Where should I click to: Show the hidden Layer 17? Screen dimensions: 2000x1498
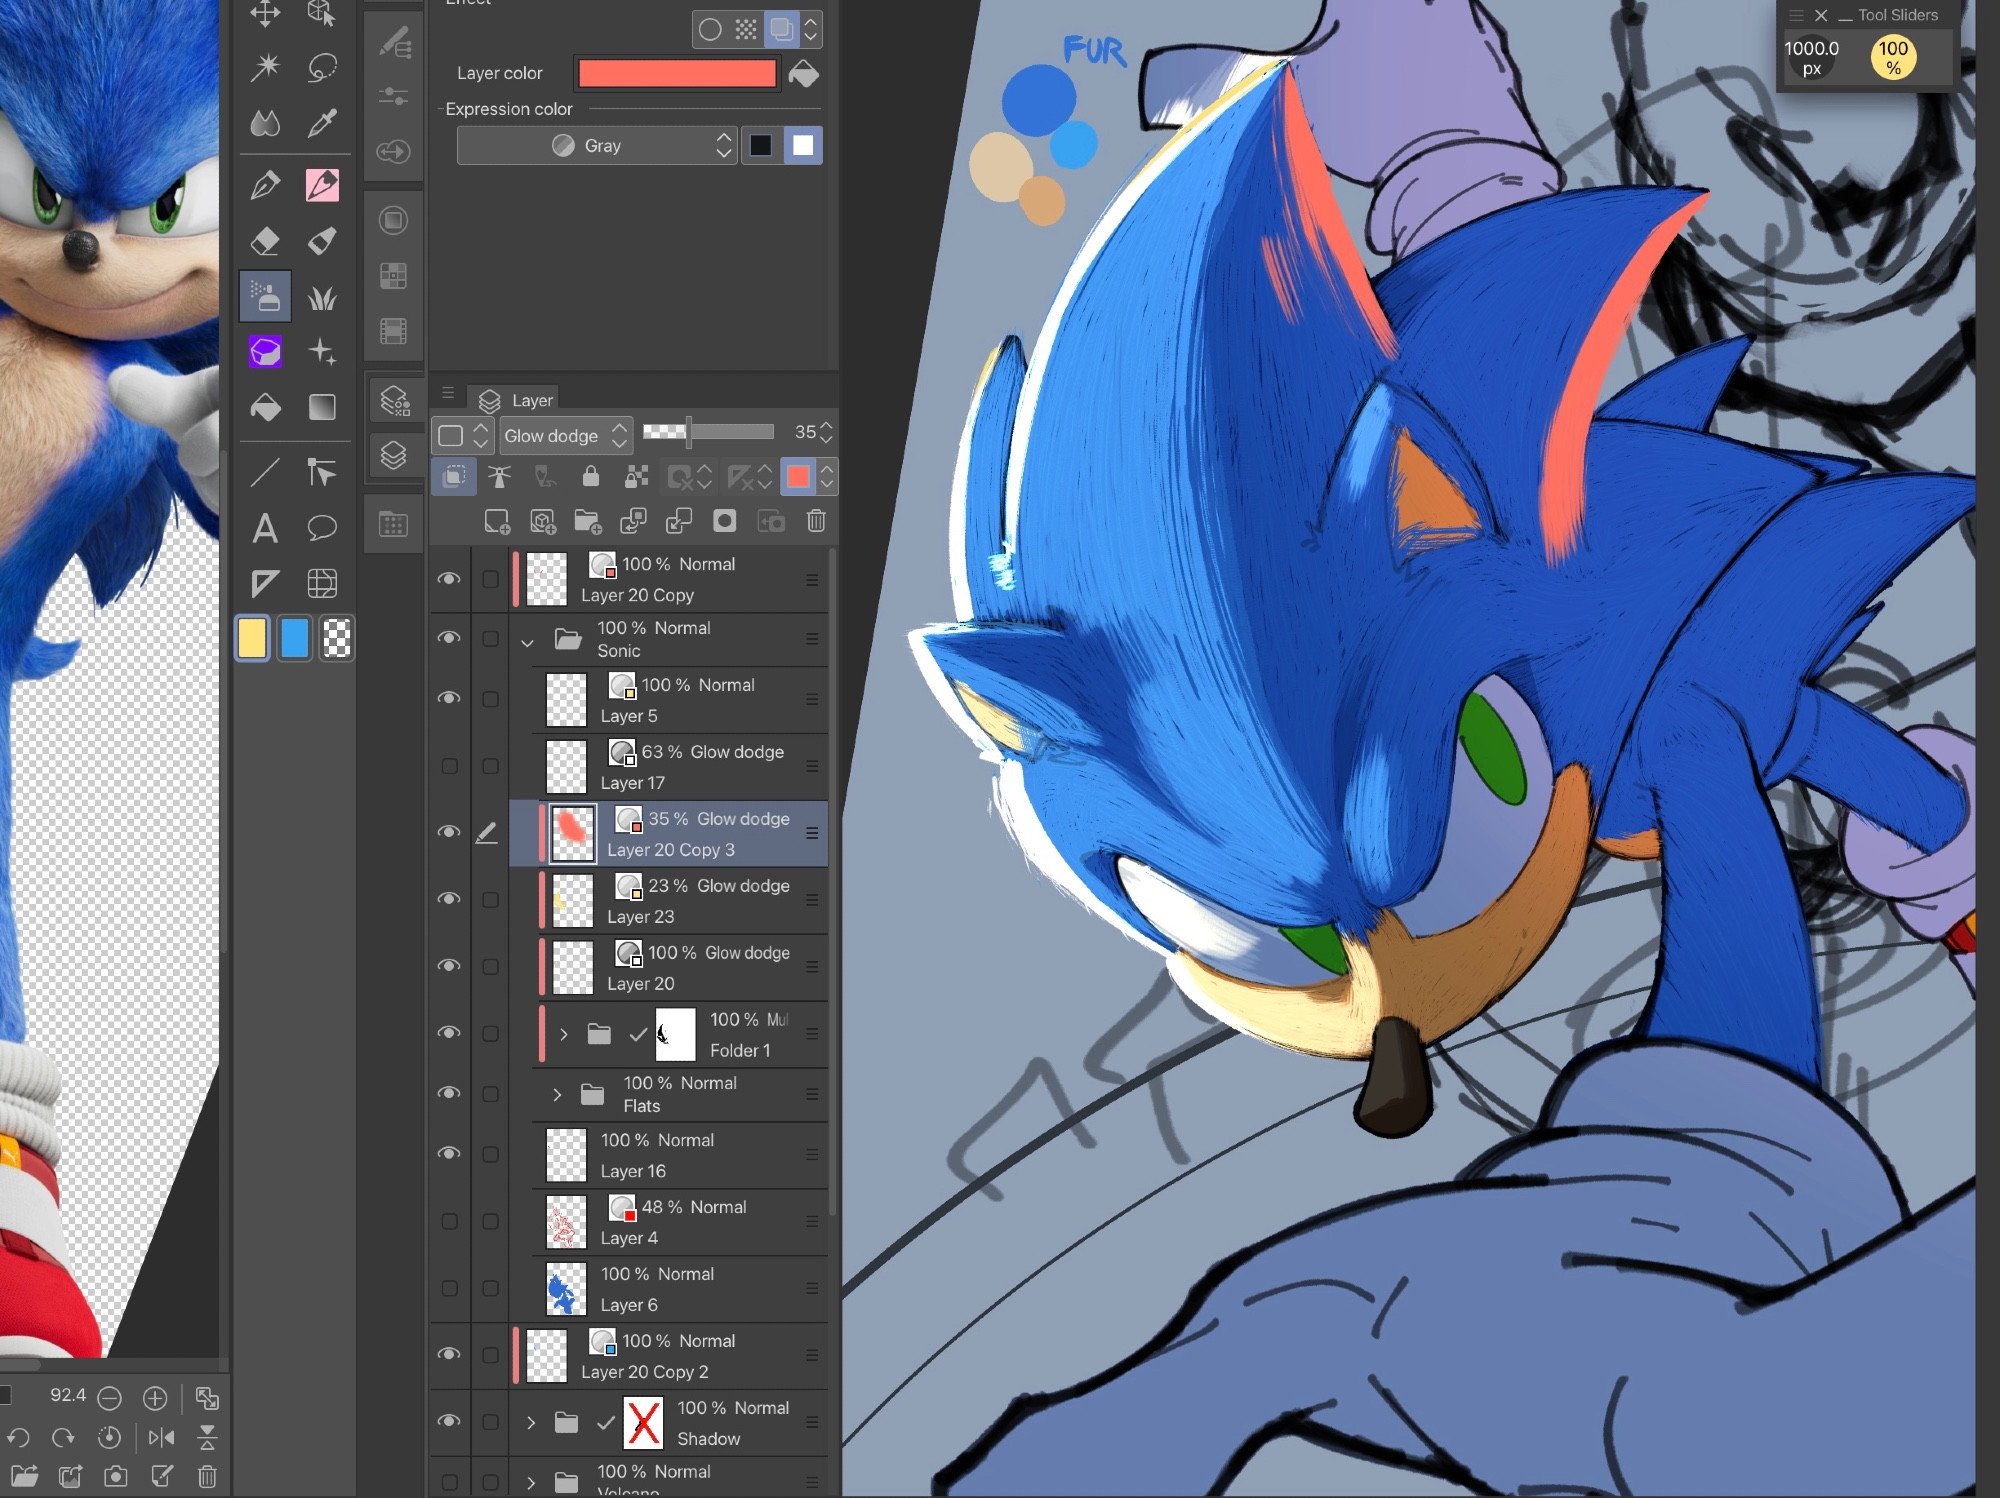pos(449,766)
